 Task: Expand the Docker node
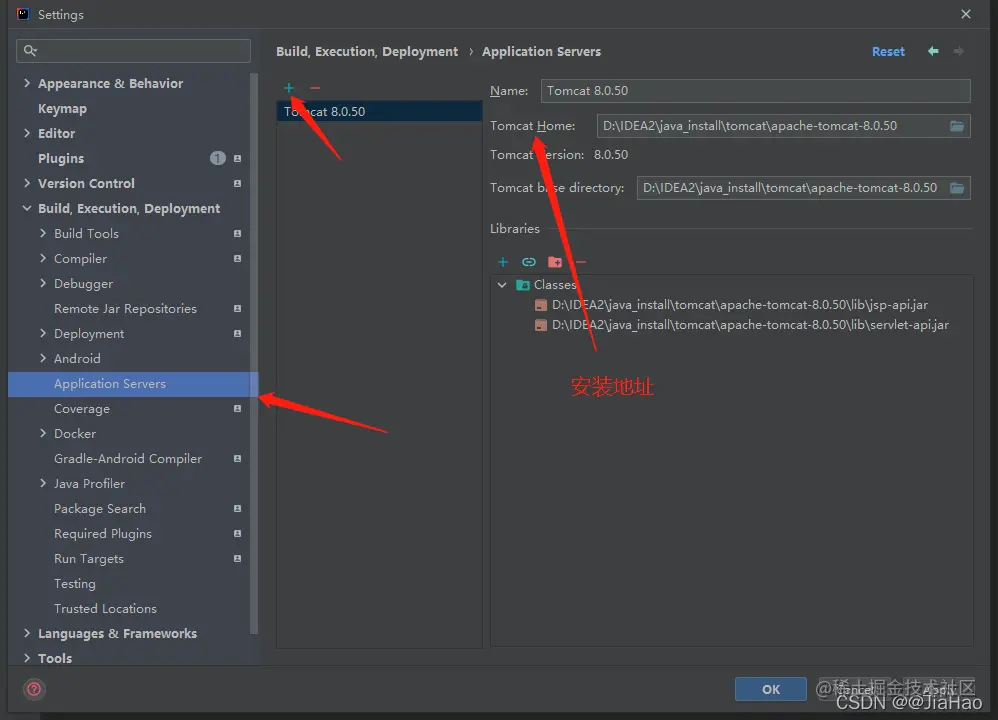[43, 433]
